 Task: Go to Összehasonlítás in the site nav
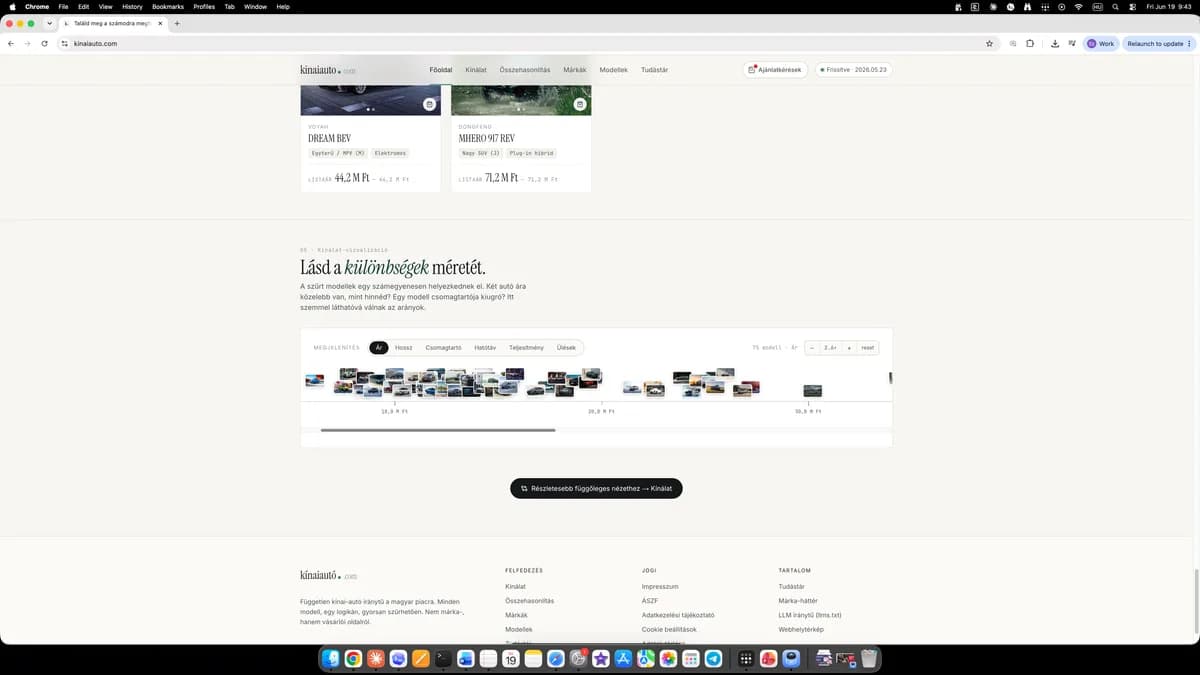[525, 70]
